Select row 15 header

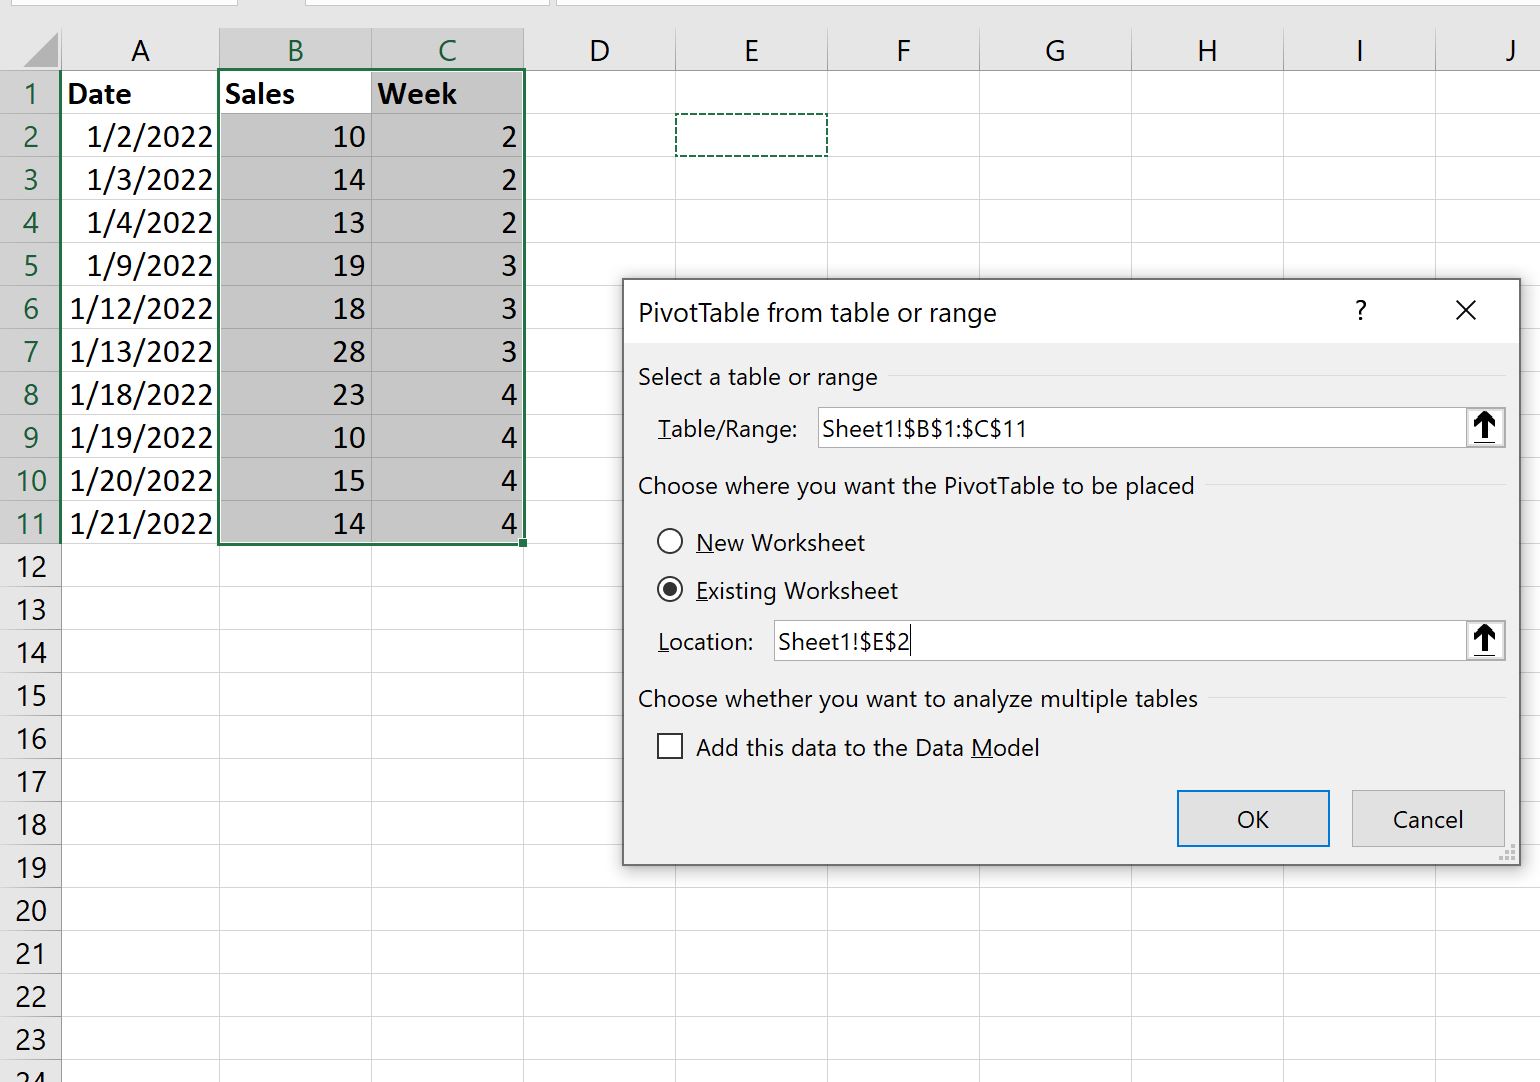(30, 695)
